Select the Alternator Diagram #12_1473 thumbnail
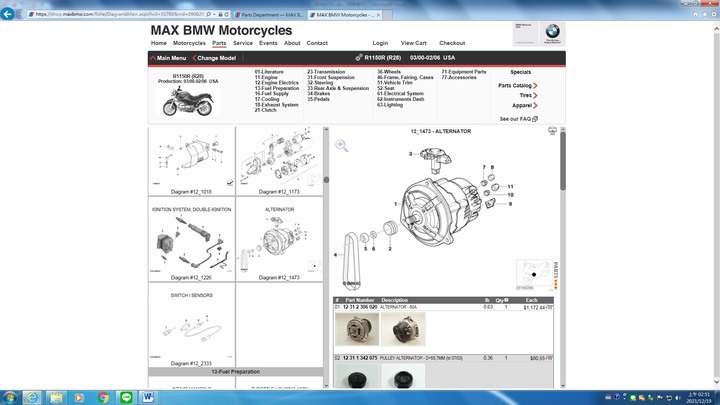The height and width of the screenshot is (405, 720). click(279, 239)
